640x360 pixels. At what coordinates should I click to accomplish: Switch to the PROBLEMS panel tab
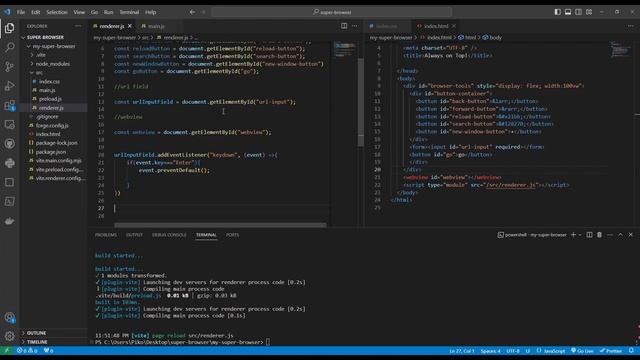(106, 235)
